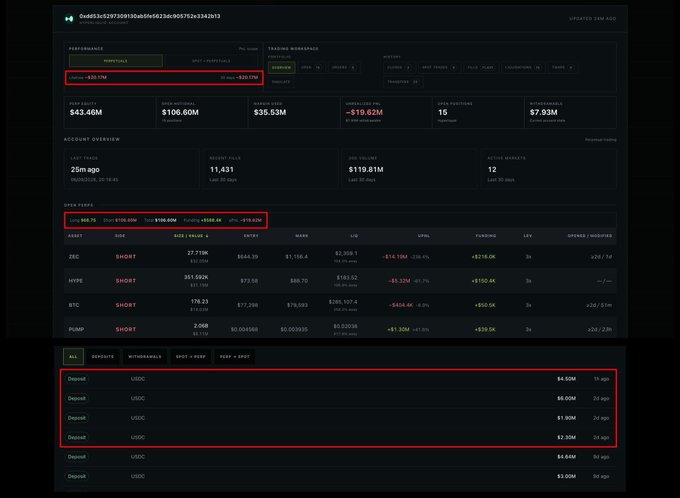Viewport: 680px width, 498px height.
Task: Click the Last Trade 25m ago card
Action: pyautogui.click(x=130, y=169)
